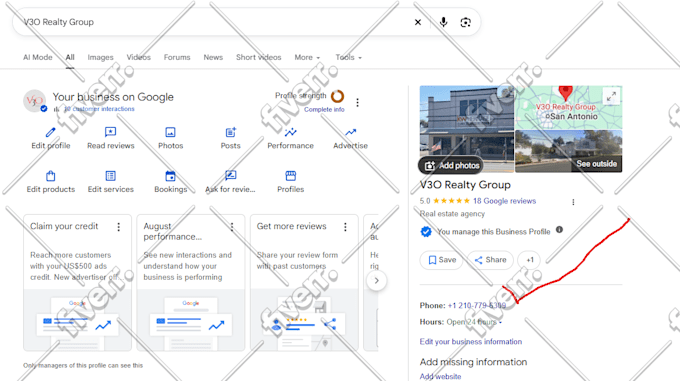This screenshot has width=680, height=381.
Task: Open the Claim your credit card
Action: [77, 282]
